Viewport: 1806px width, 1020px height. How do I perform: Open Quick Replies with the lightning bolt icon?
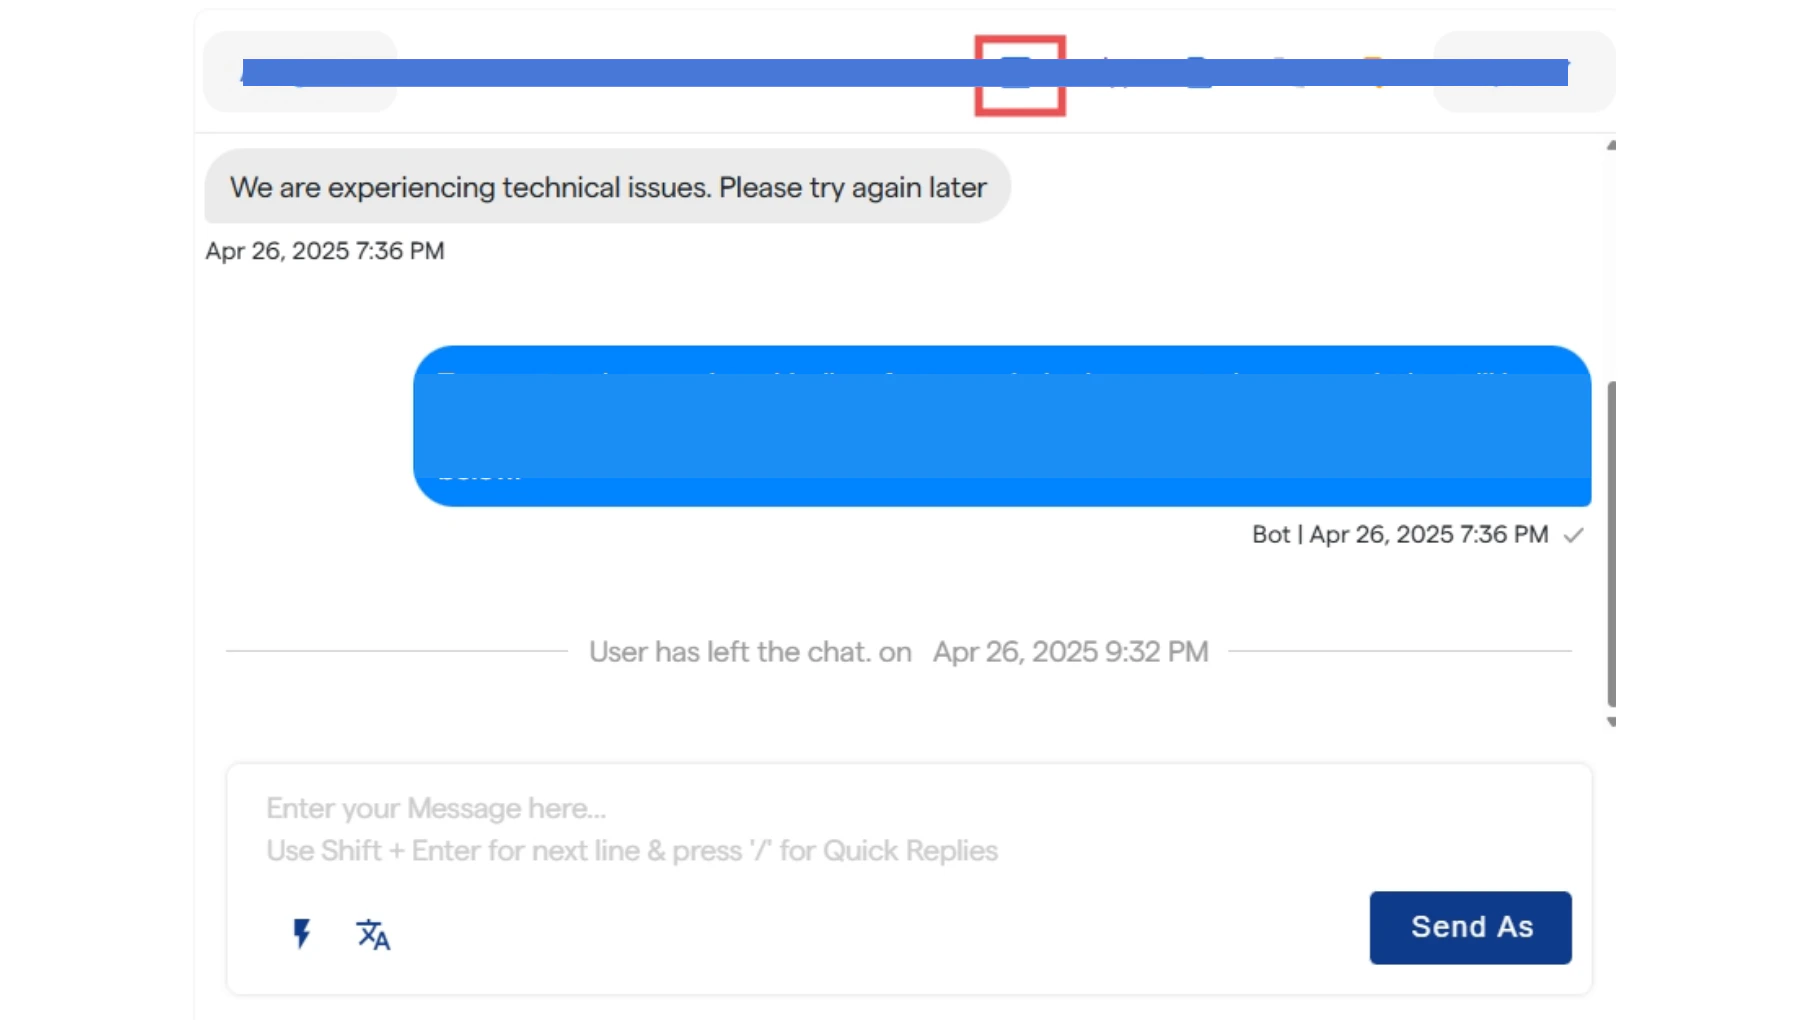[301, 934]
